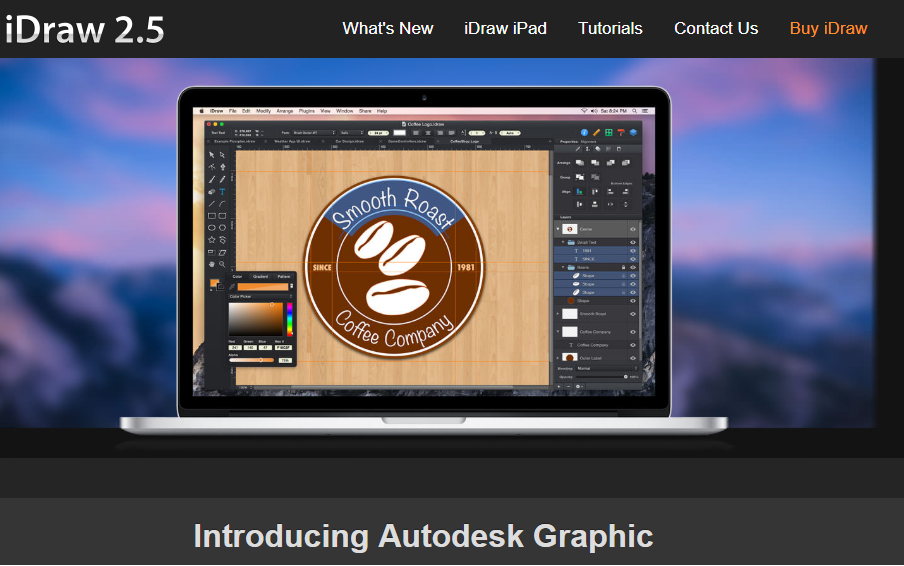Collapse the Beans group triangle
The width and height of the screenshot is (904, 566).
click(x=563, y=267)
